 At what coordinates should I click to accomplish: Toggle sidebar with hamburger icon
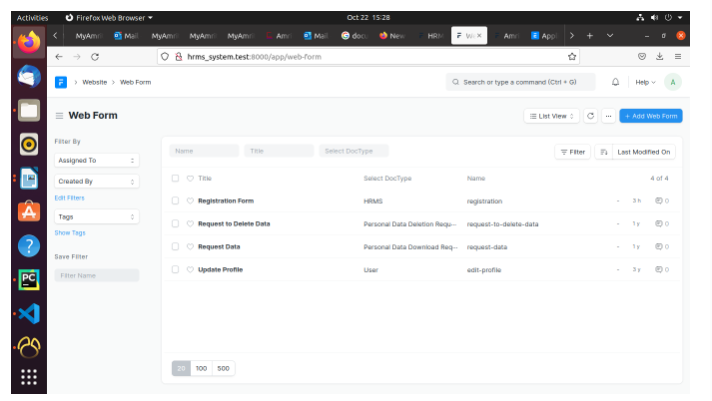(x=59, y=116)
